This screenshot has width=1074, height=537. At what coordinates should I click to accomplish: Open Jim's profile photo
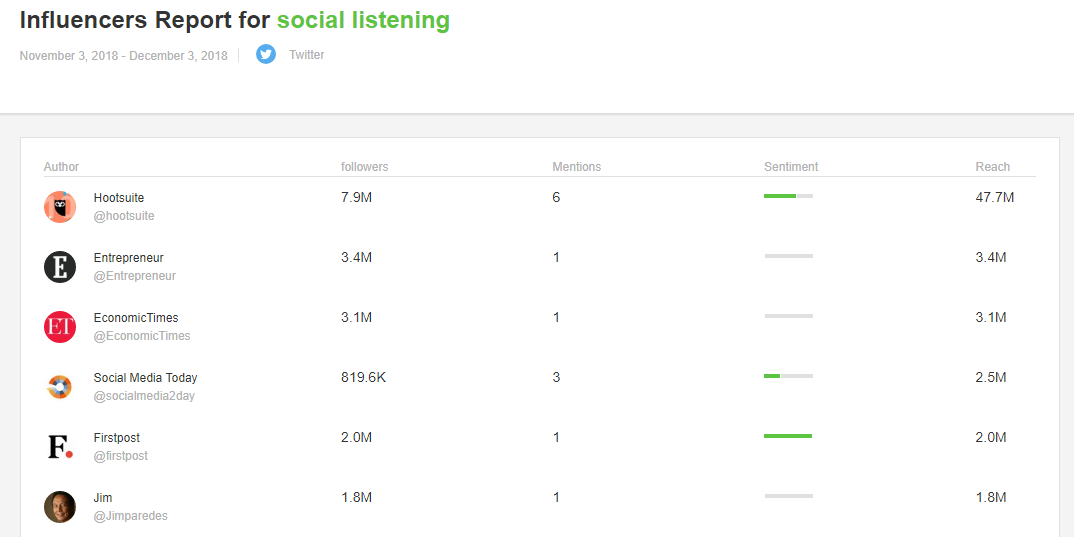(x=60, y=507)
